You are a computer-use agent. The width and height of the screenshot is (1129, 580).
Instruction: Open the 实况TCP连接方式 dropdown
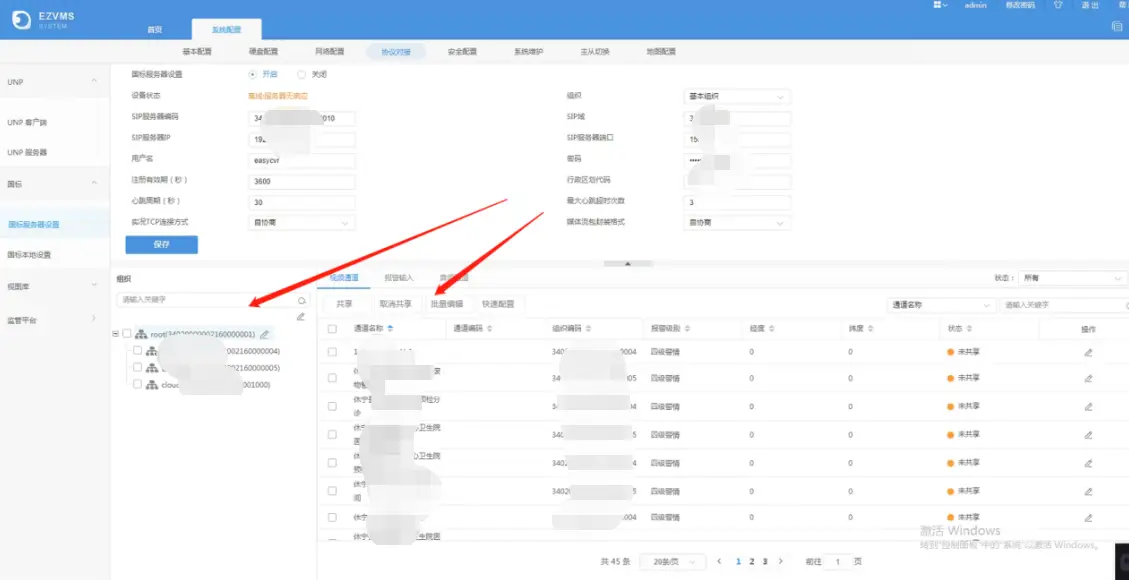pos(301,223)
